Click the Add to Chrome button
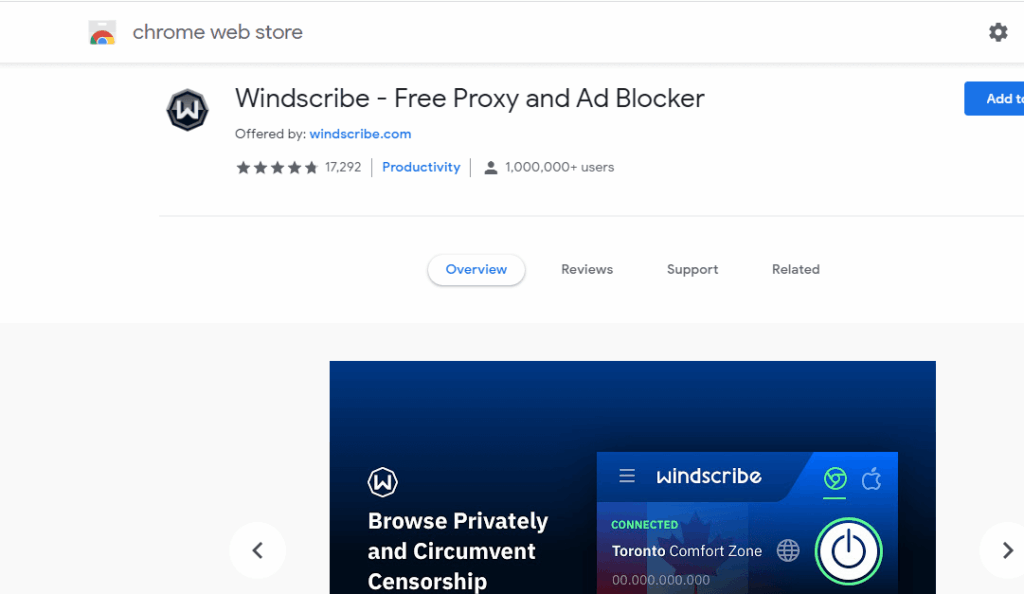The height and width of the screenshot is (594, 1024). 994,99
